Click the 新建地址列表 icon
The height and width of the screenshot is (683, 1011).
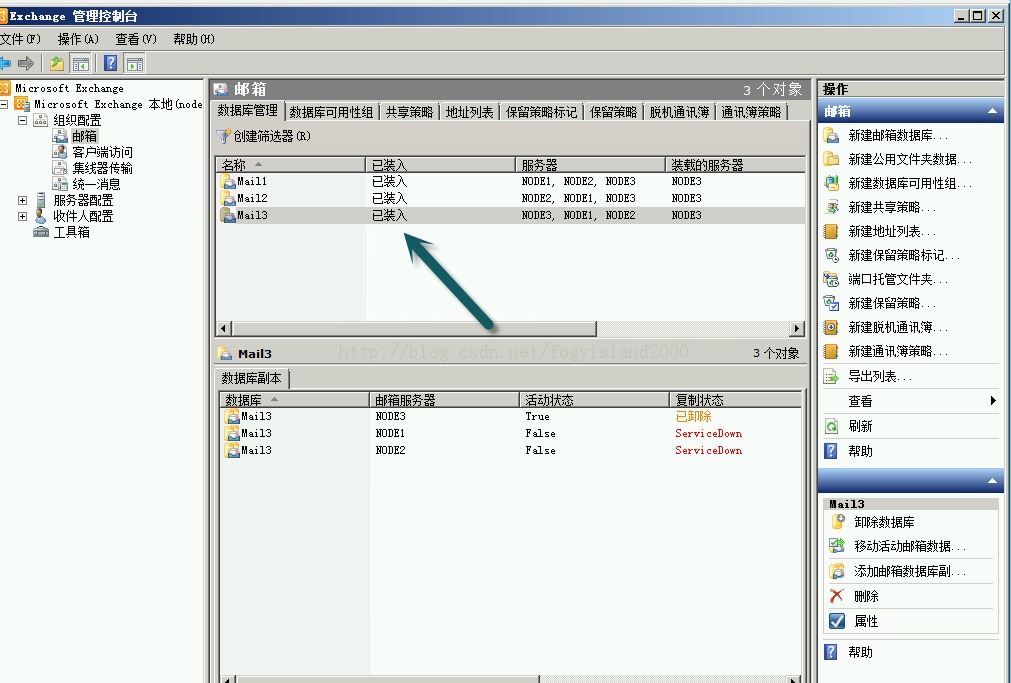click(x=832, y=231)
